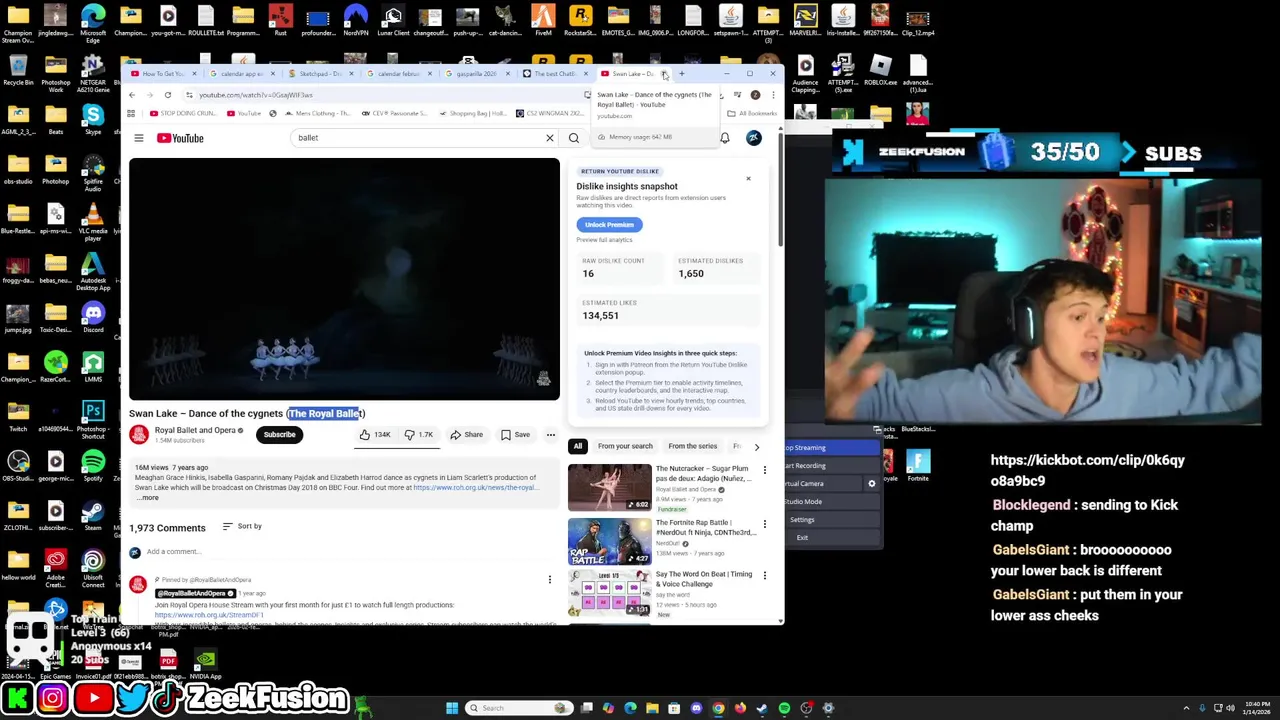This screenshot has height=720, width=1280.
Task: Open the All Bookmarks folder
Action: 752,113
